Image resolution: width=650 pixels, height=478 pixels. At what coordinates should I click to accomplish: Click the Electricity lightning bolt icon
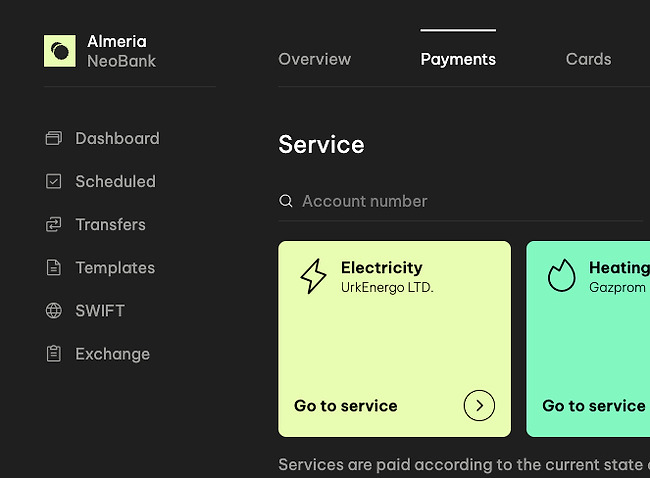pos(313,276)
